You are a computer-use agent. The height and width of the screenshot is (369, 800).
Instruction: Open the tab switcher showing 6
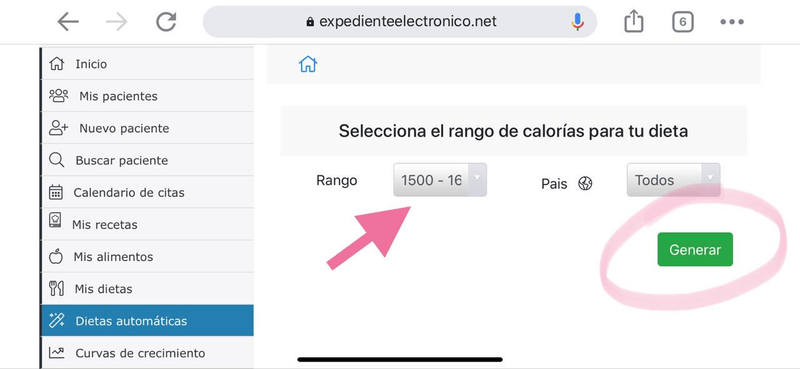tap(683, 22)
